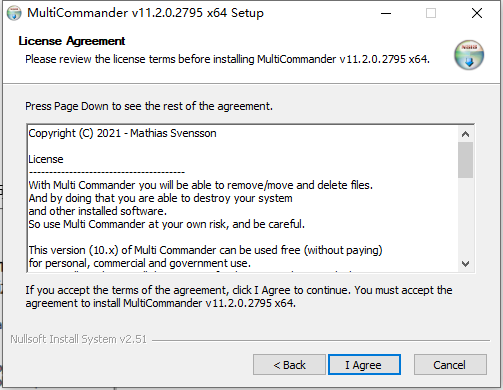Go to previous page with Back button
Viewport: 503px width, 390px height.
(289, 365)
